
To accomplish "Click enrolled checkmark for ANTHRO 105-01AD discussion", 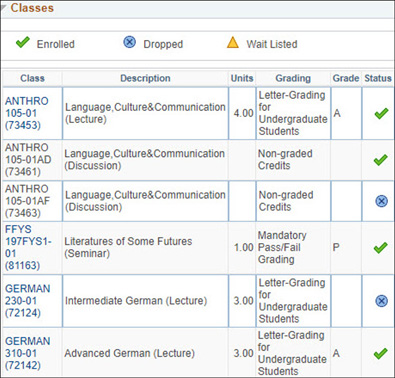I will [380, 160].
